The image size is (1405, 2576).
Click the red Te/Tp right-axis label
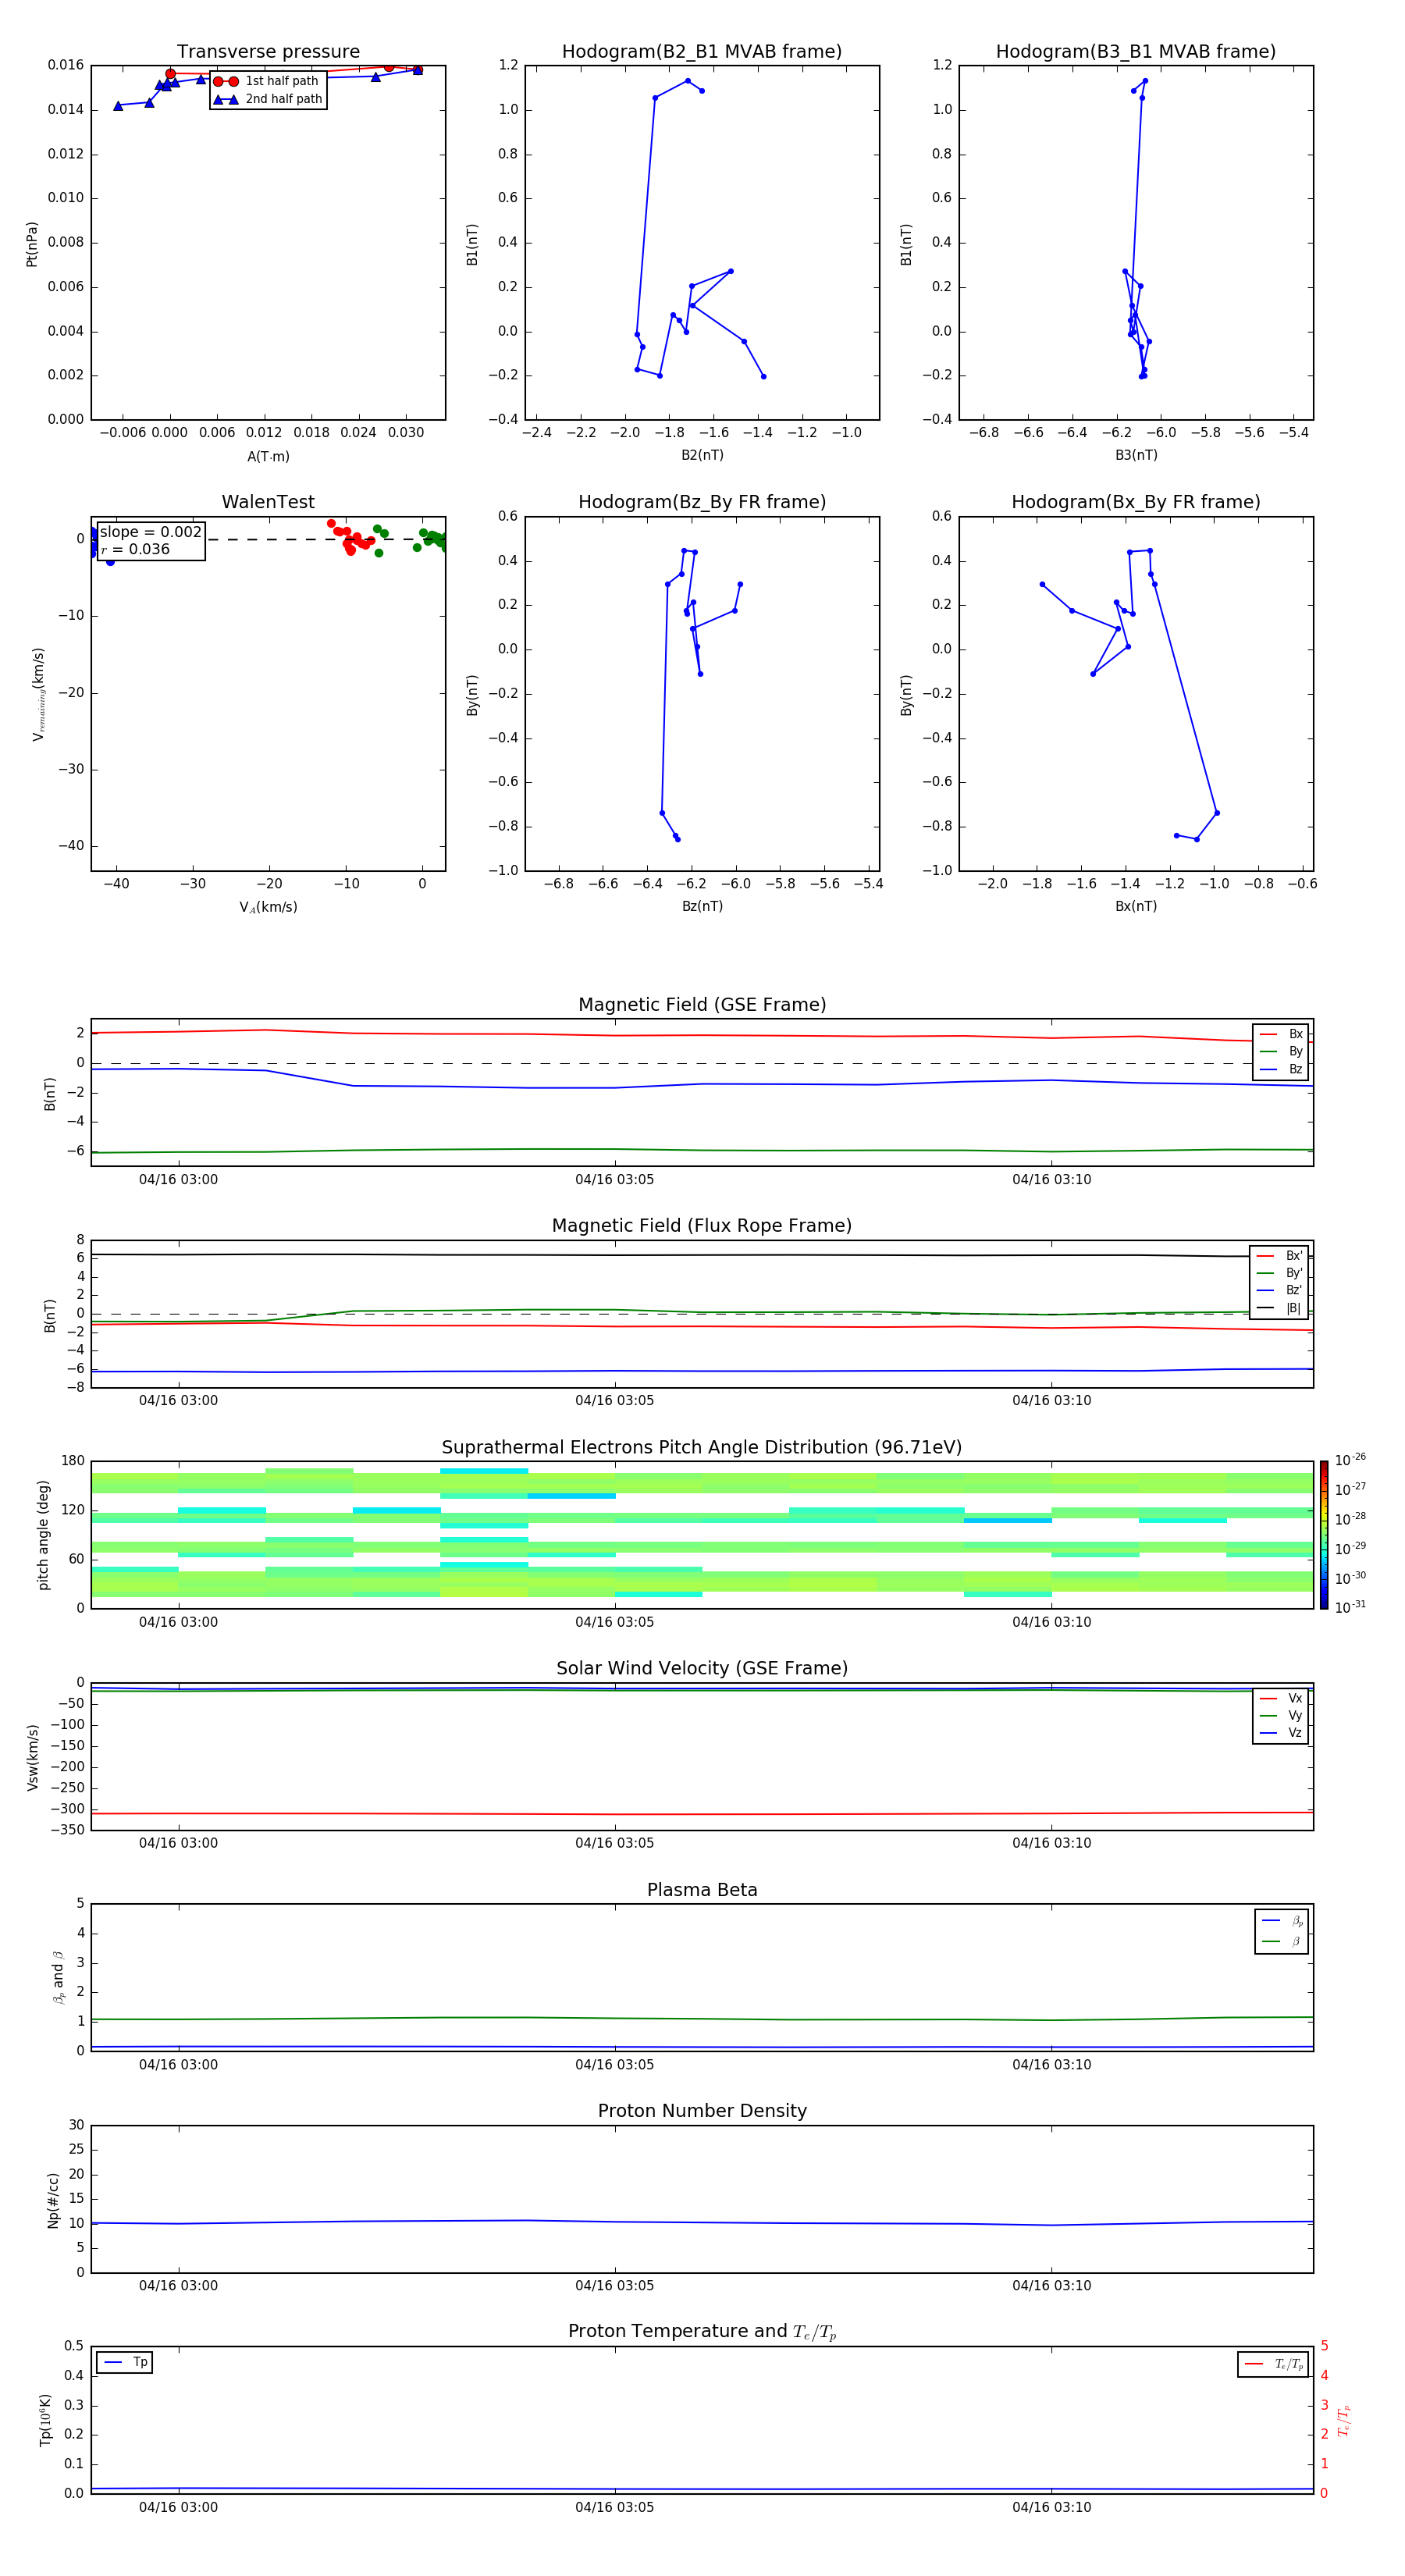point(1344,2420)
